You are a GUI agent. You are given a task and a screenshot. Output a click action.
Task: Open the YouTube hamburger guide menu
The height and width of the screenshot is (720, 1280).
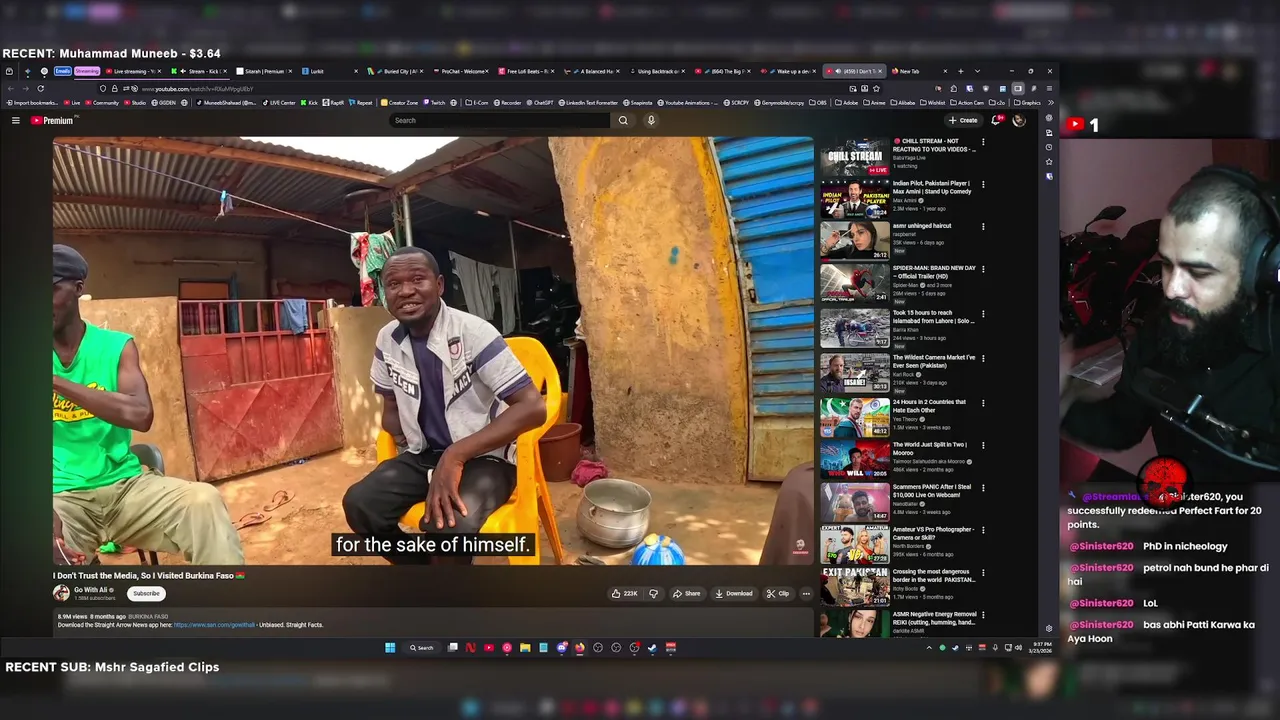point(15,120)
